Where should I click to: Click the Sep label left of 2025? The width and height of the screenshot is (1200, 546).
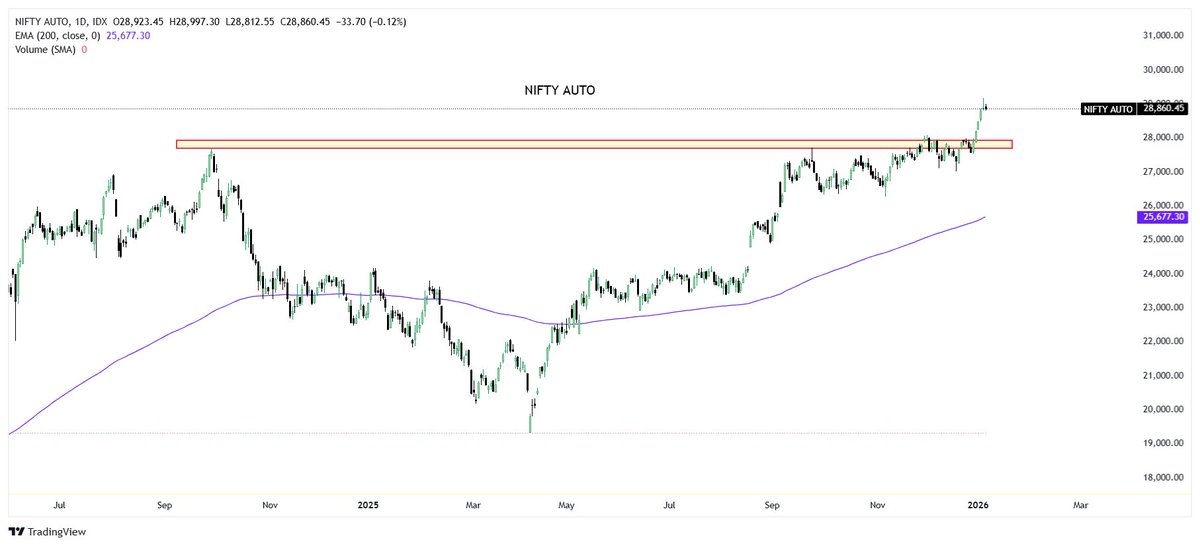(x=165, y=506)
